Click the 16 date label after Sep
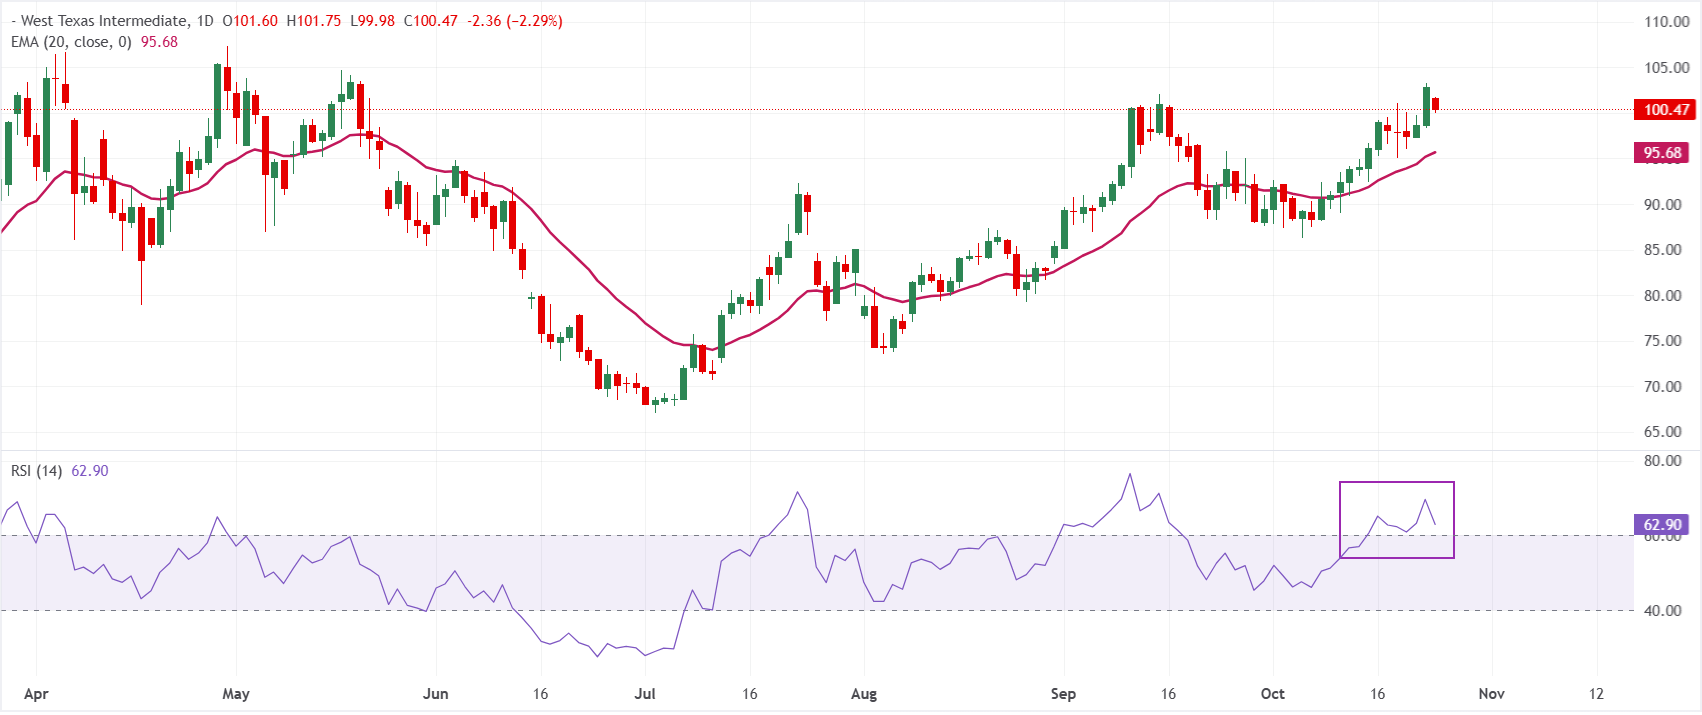Screen dimensions: 1702x715 coord(1168,694)
